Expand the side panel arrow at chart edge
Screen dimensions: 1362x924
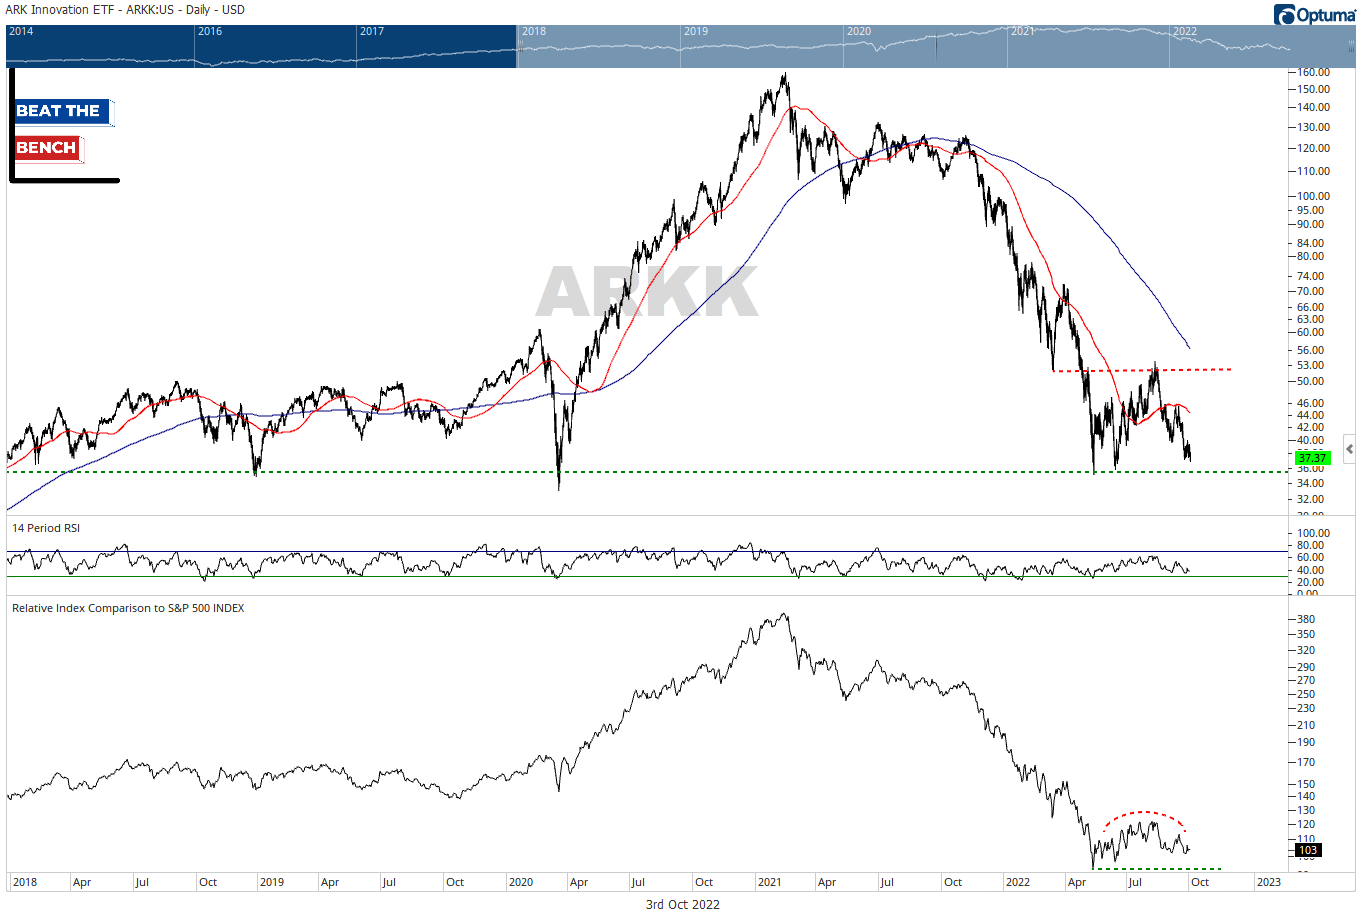click(1350, 449)
